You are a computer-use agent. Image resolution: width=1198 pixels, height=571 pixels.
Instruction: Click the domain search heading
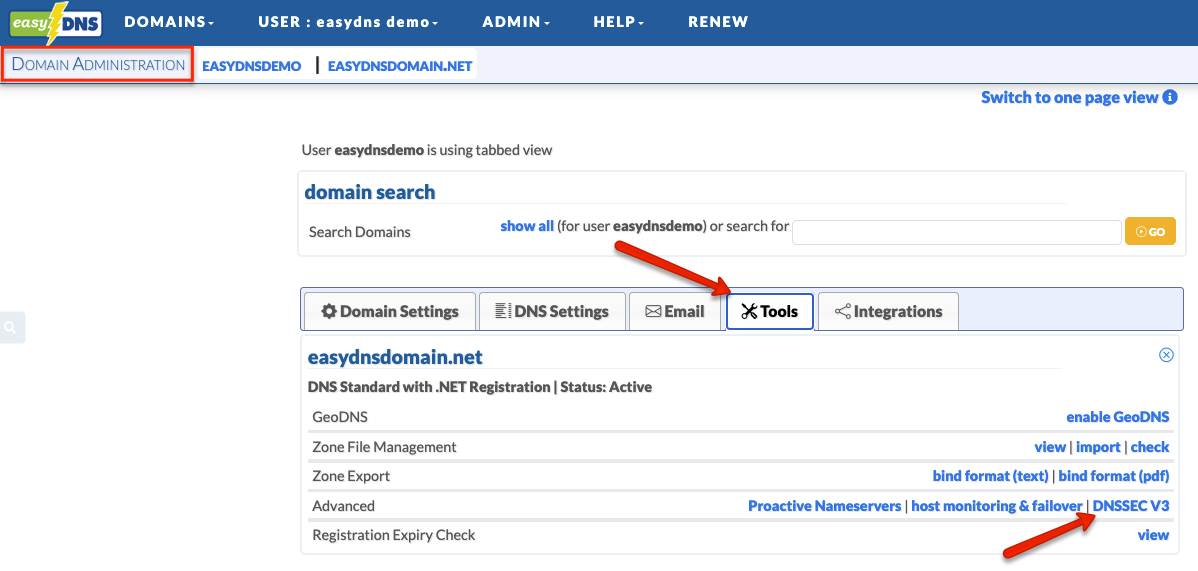point(370,192)
